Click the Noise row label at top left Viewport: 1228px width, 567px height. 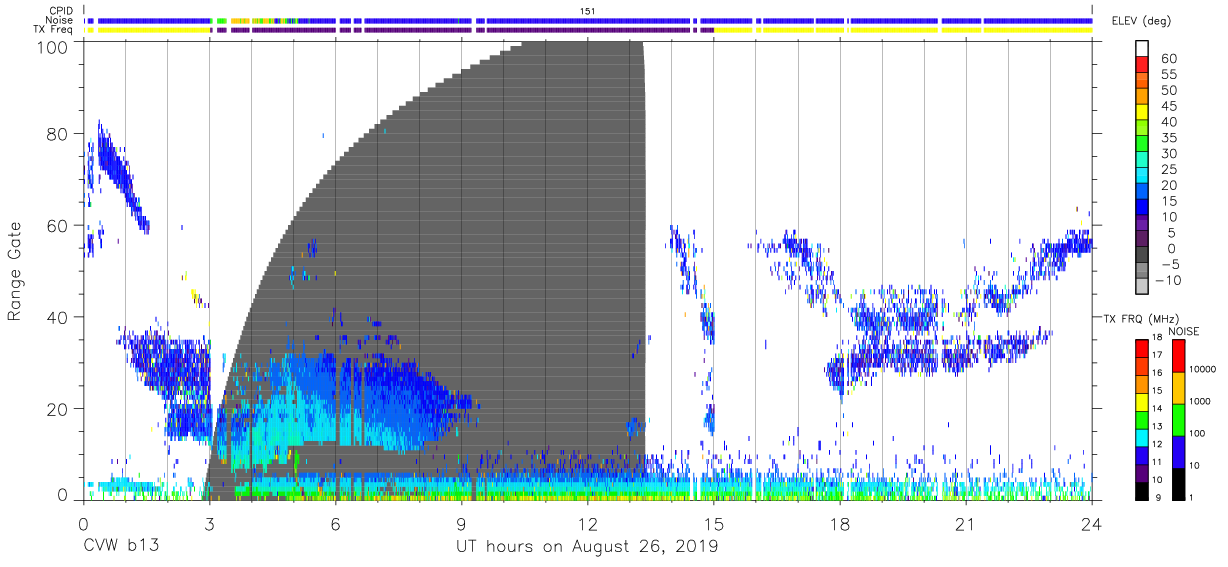[x=61, y=20]
